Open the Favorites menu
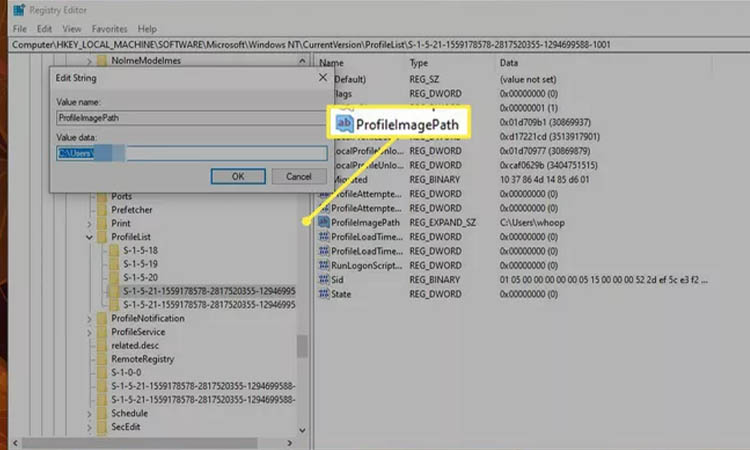Viewport: 750px width, 450px height. 110,29
